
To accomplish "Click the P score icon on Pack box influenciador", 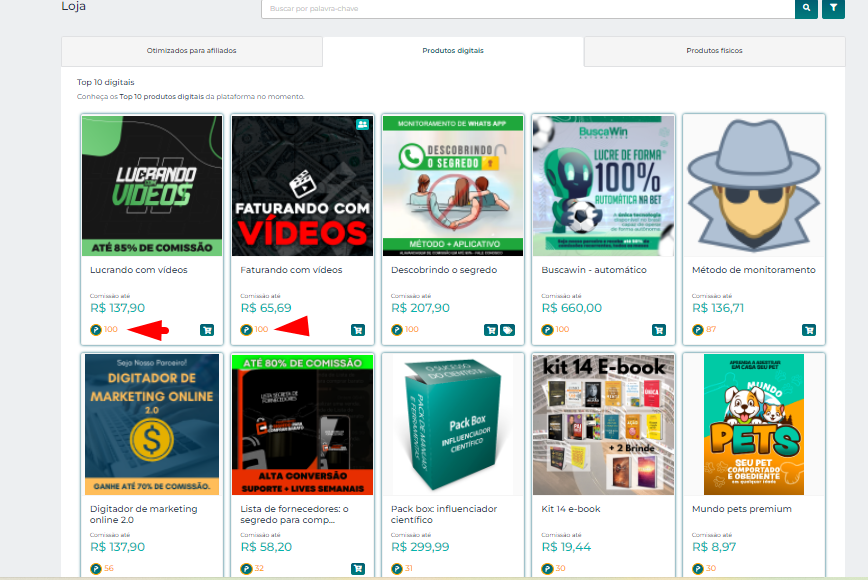I will (397, 569).
